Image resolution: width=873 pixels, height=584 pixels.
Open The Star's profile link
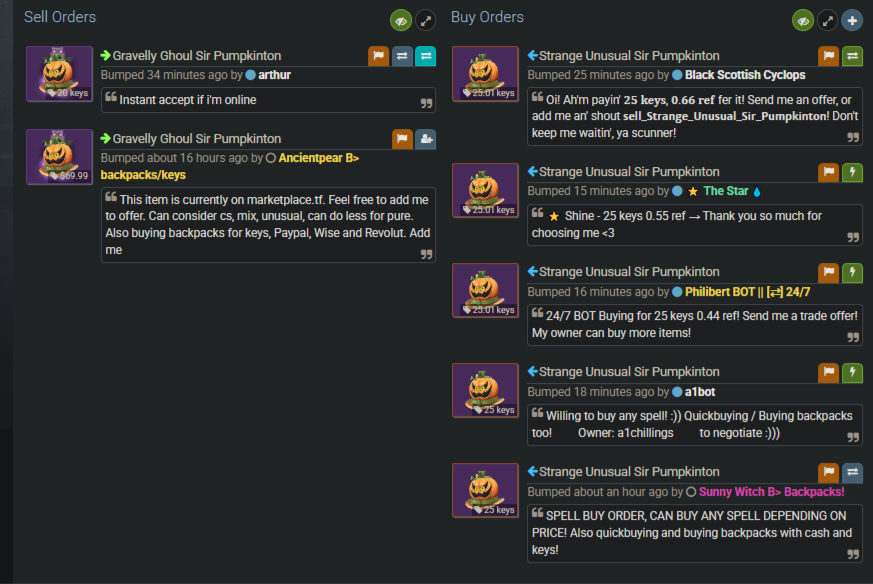(x=725, y=191)
